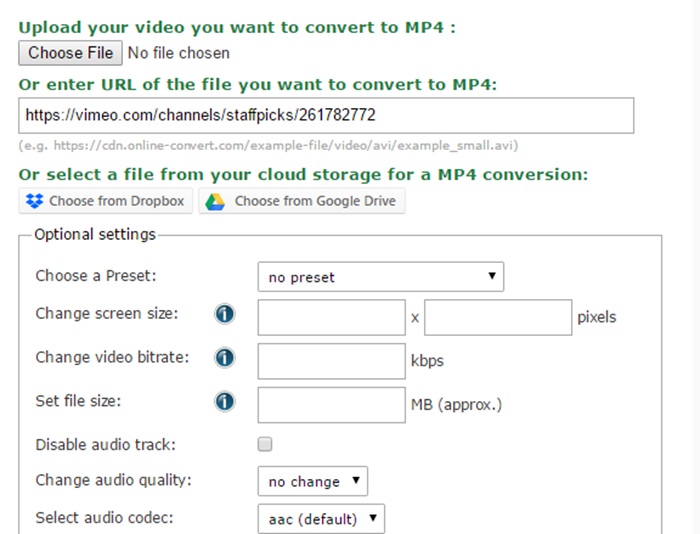Open the Change audio quality dropdown

click(x=312, y=481)
